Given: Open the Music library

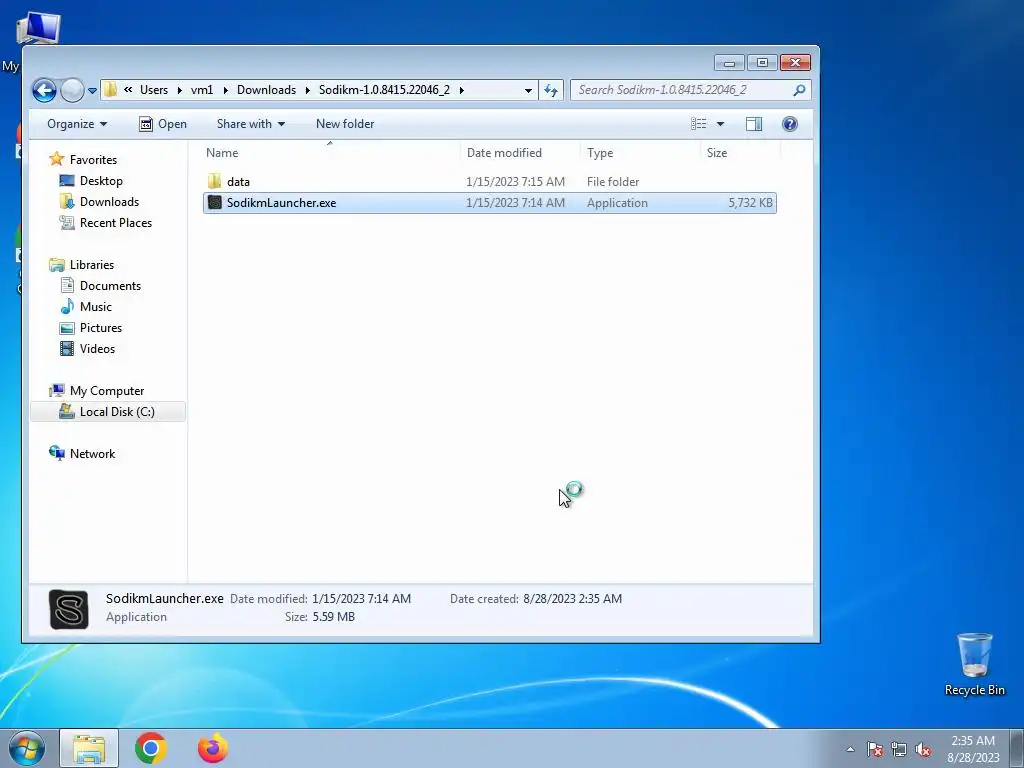Looking at the screenshot, I should [x=95, y=306].
